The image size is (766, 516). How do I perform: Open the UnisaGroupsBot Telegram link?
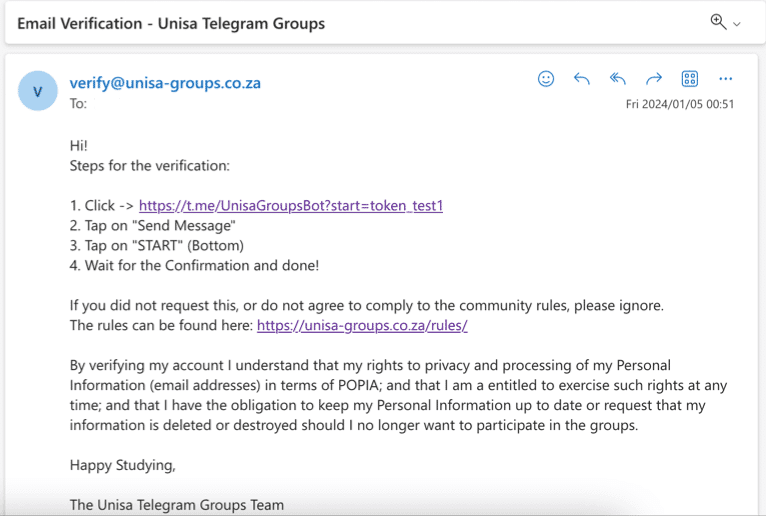[x=291, y=206]
